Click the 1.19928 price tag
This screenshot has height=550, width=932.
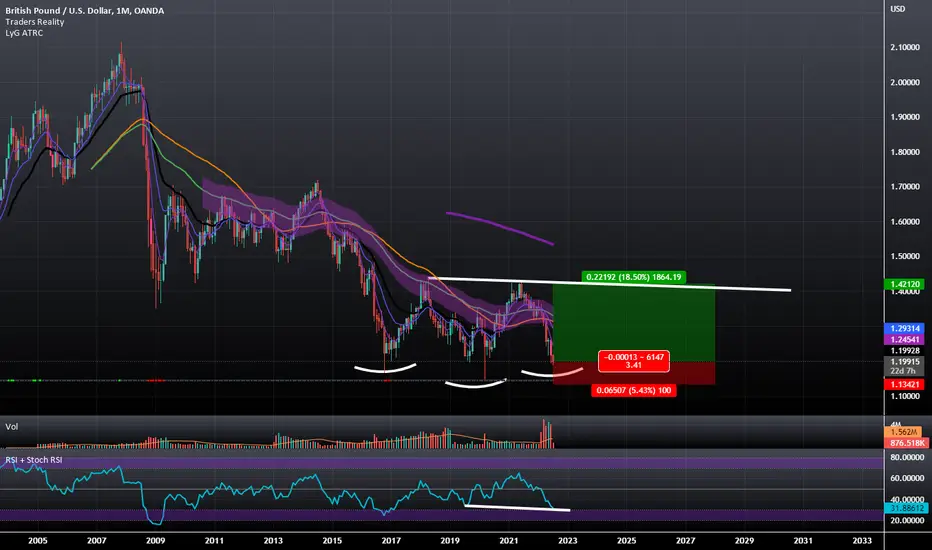pos(904,351)
